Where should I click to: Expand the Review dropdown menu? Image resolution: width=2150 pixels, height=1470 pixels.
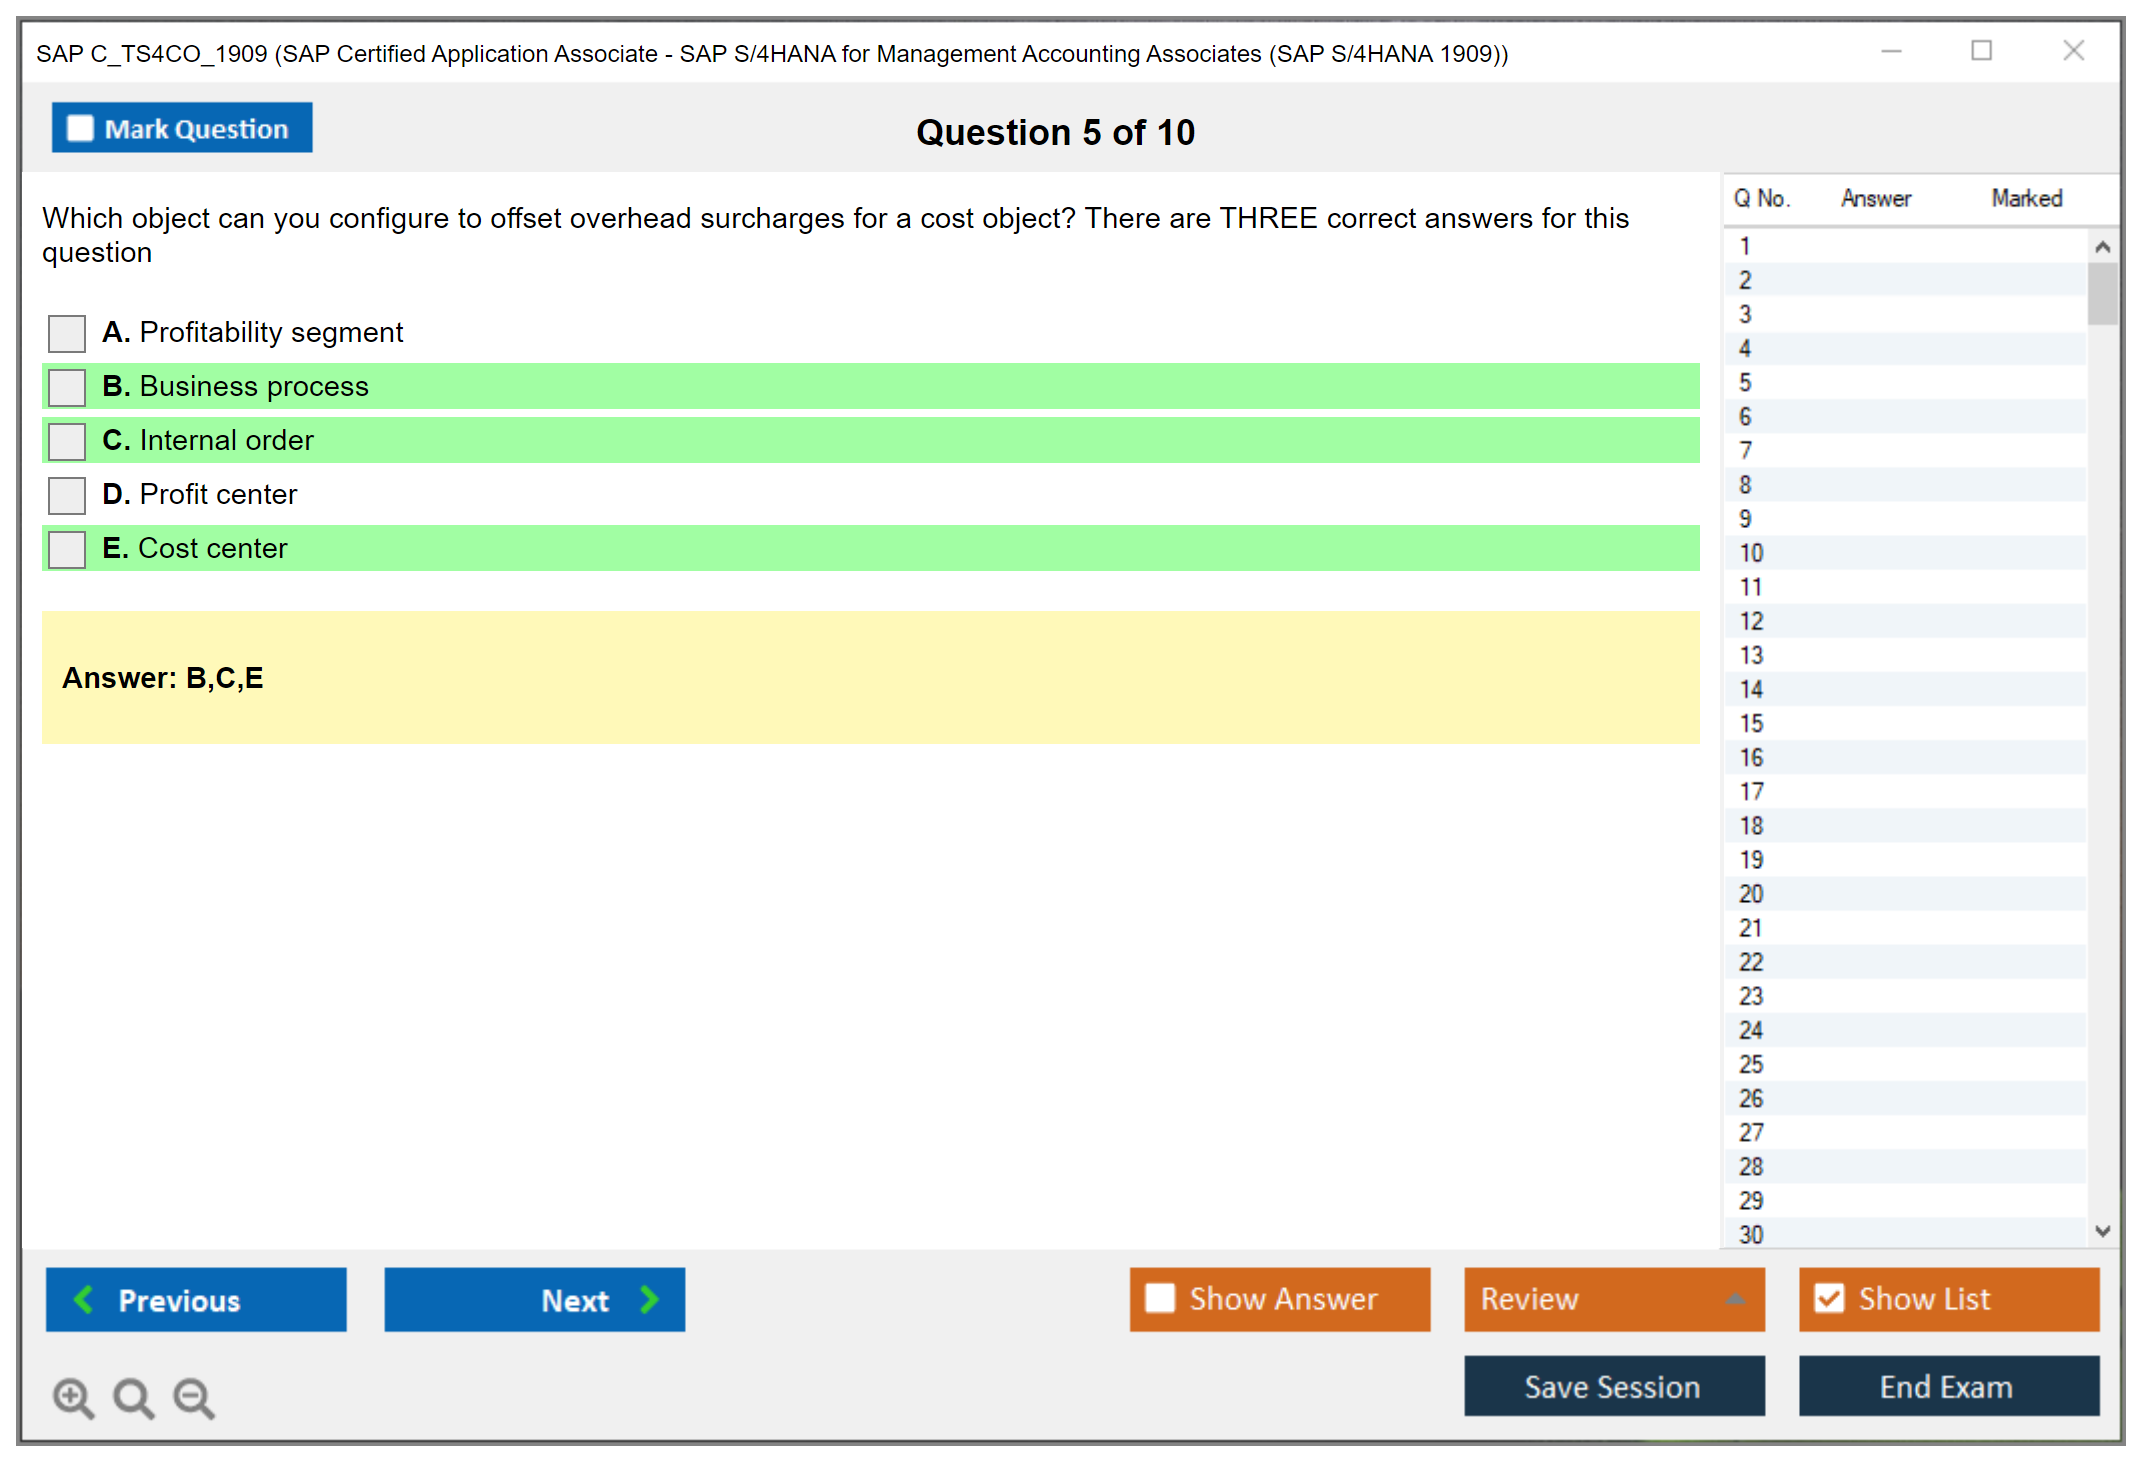[x=1735, y=1299]
